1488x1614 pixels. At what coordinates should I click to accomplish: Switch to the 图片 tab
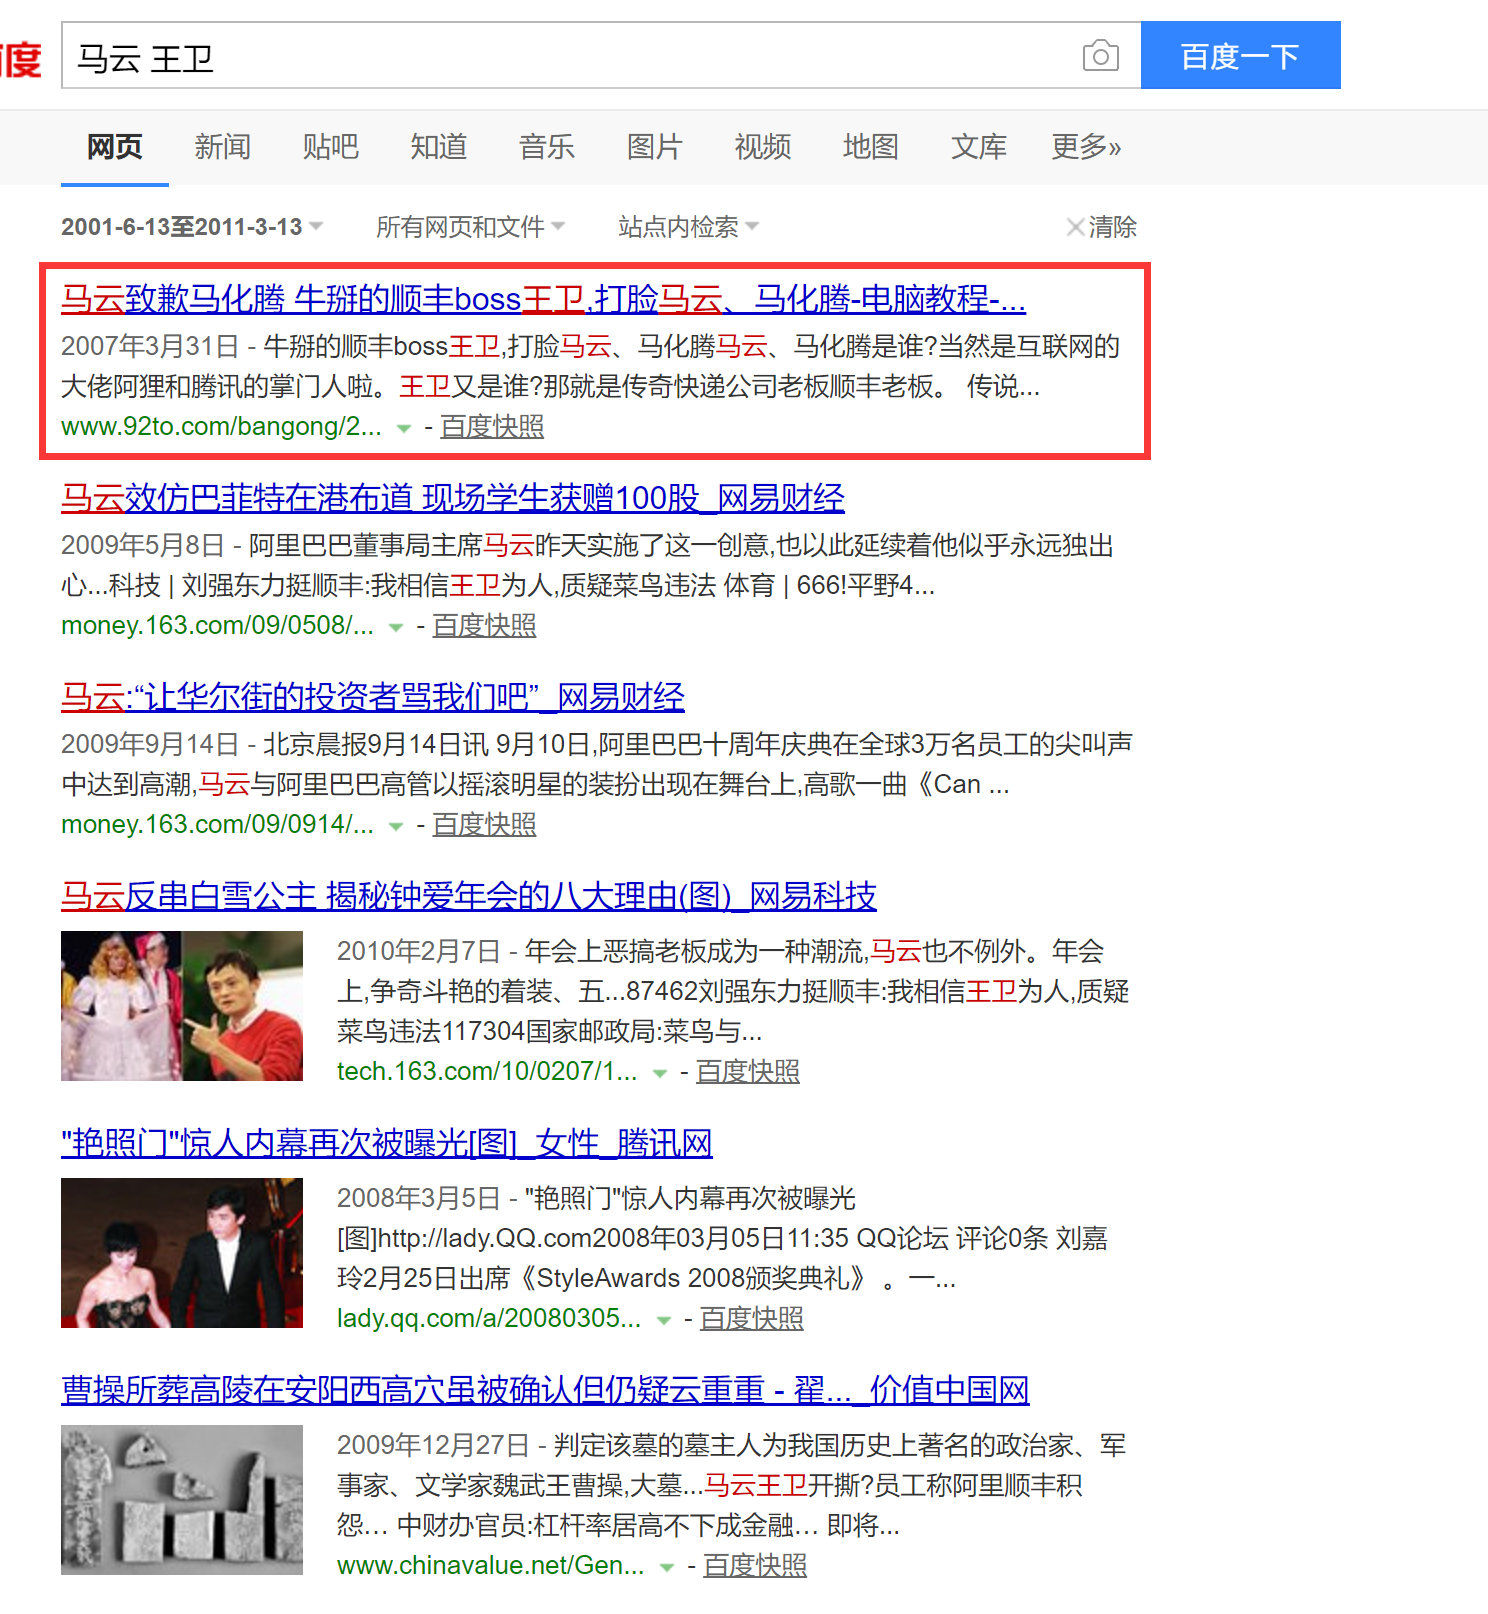click(x=654, y=147)
